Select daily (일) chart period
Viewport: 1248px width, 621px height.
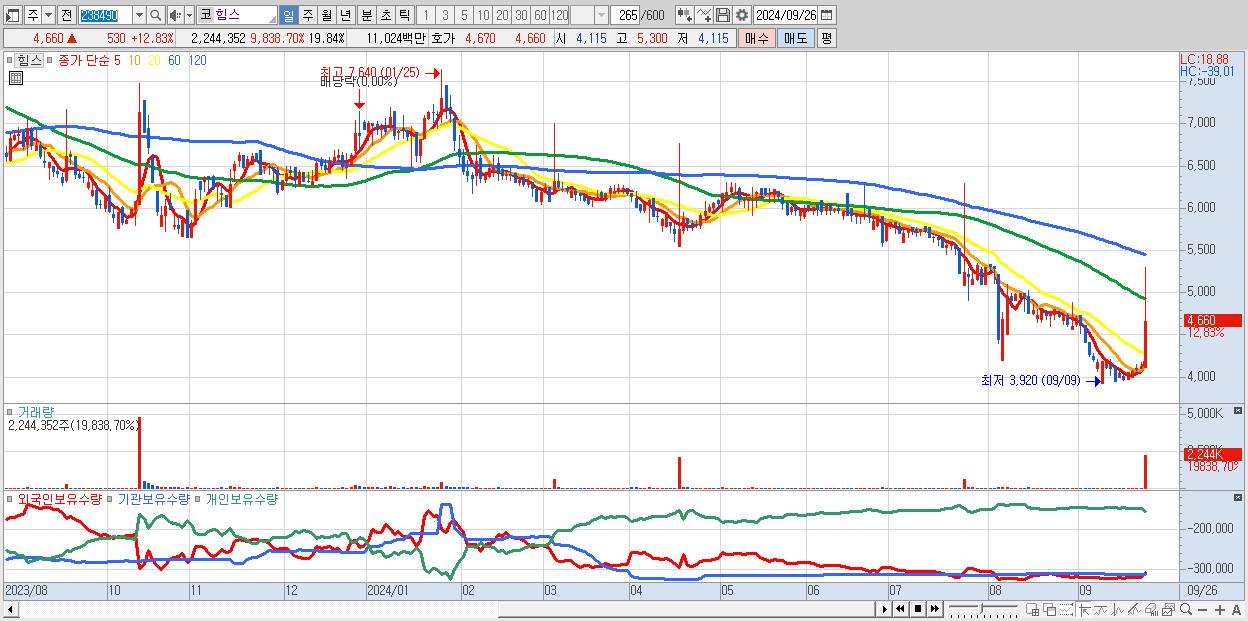[x=288, y=16]
